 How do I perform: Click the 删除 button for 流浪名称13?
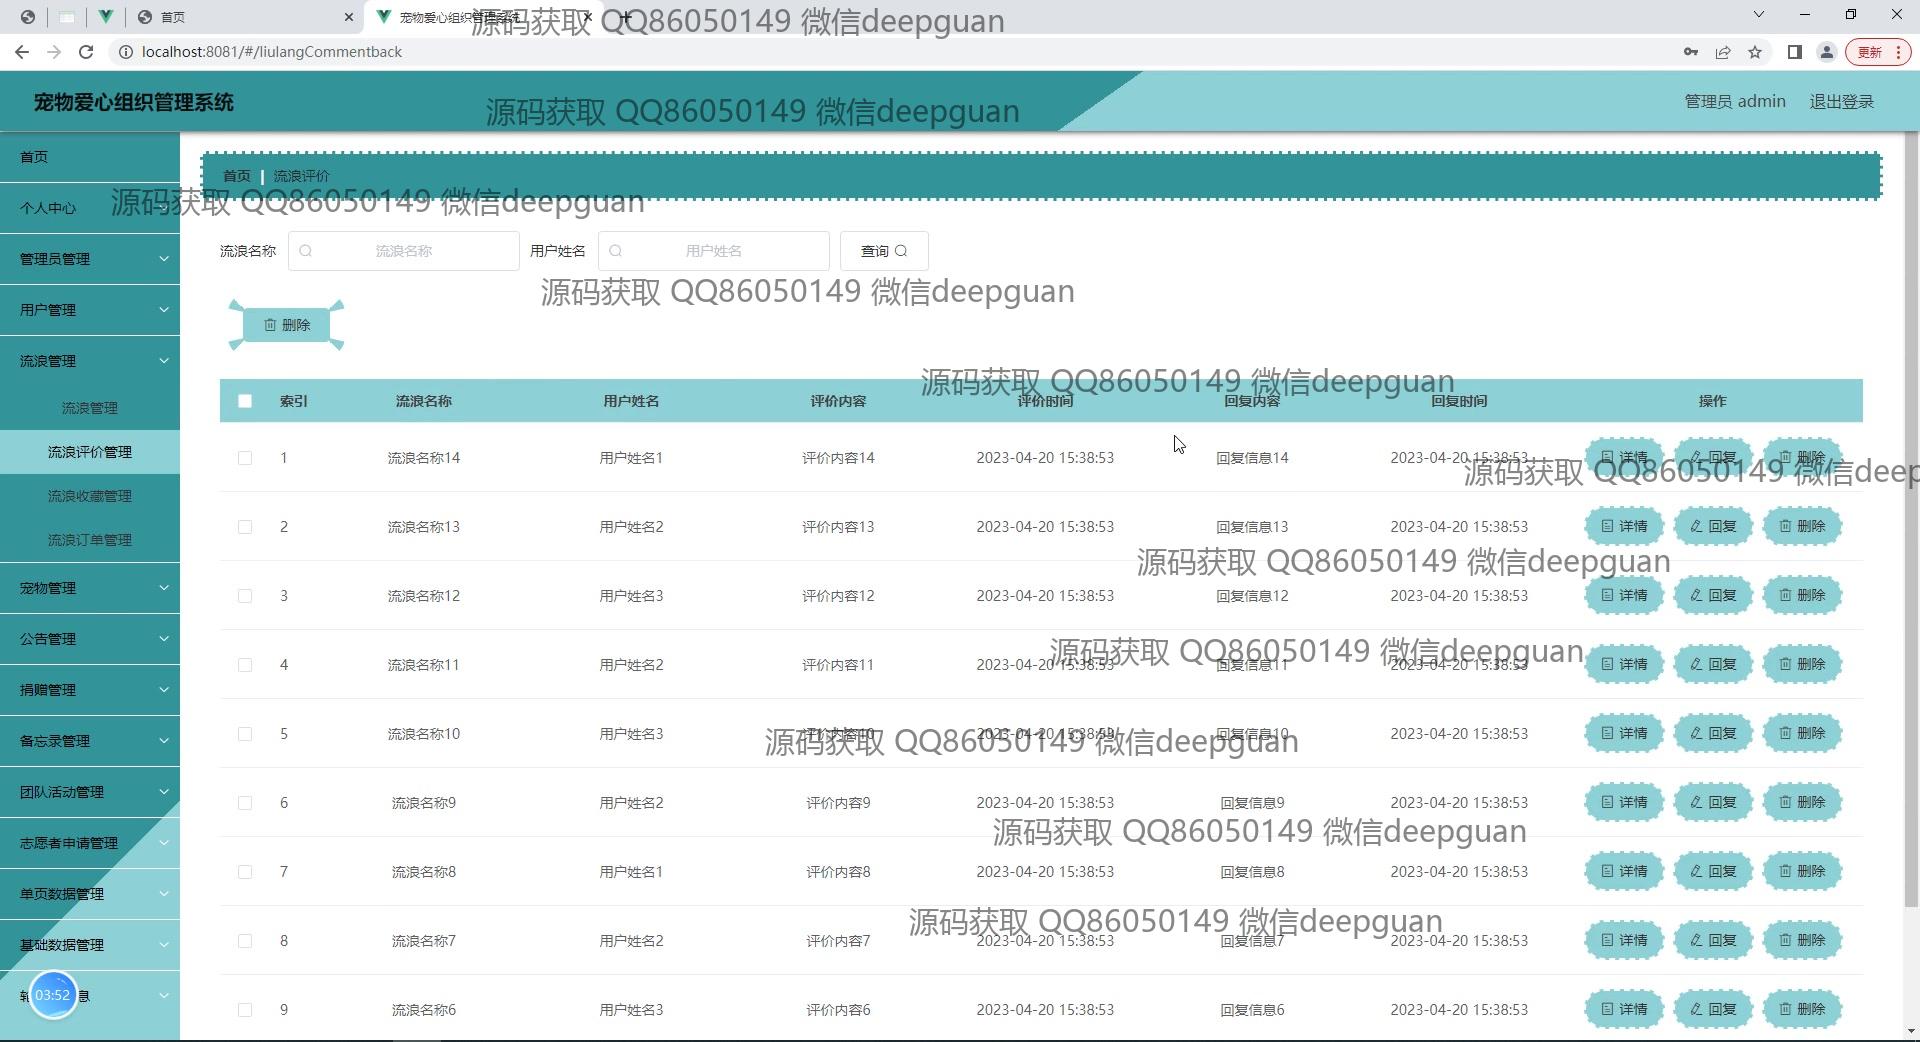coord(1802,526)
